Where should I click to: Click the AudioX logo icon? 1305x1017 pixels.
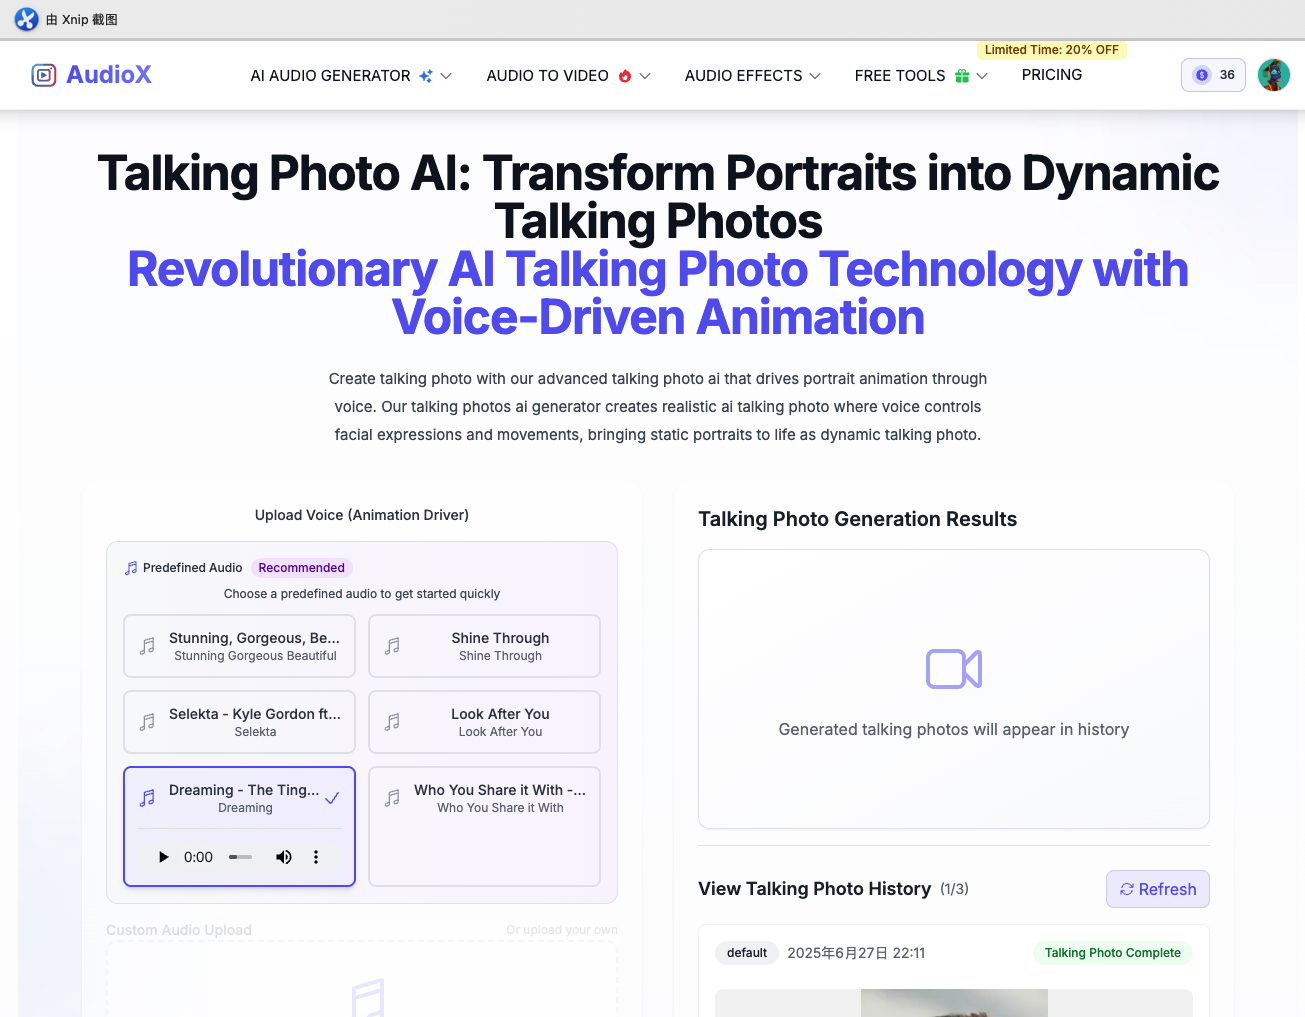coord(44,75)
